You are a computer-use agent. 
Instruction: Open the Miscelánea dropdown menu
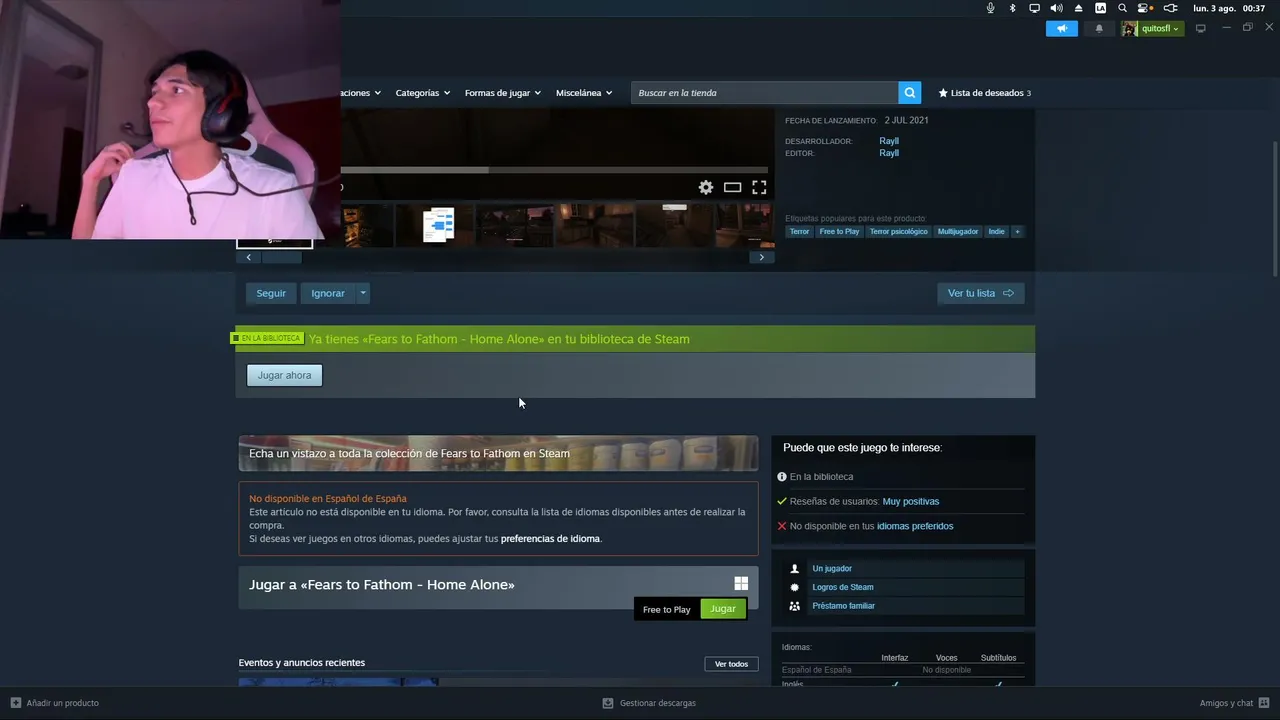tap(584, 93)
